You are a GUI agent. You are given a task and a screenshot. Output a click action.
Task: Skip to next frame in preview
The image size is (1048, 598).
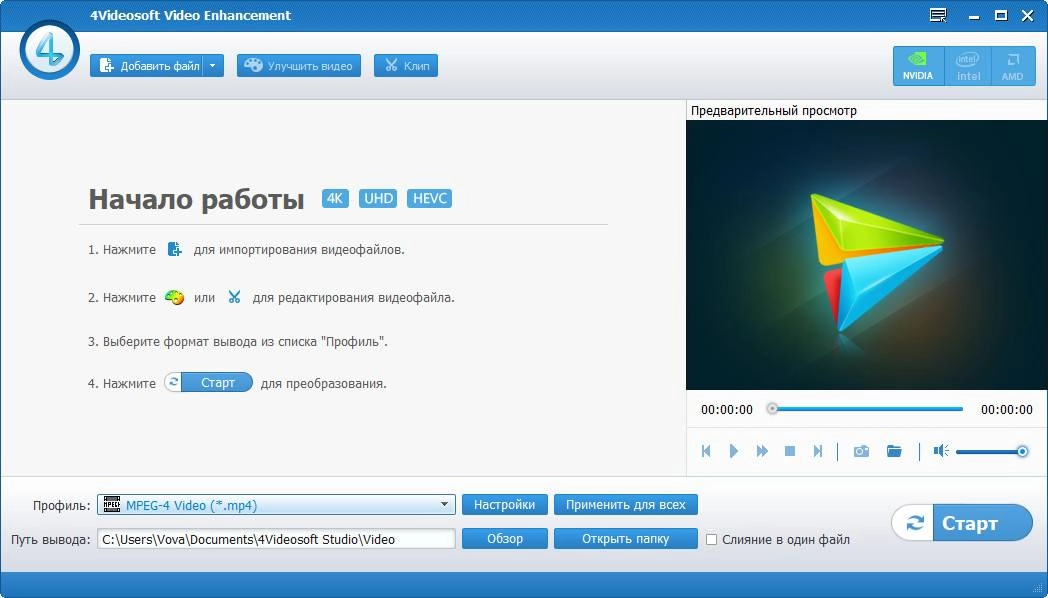[x=817, y=451]
